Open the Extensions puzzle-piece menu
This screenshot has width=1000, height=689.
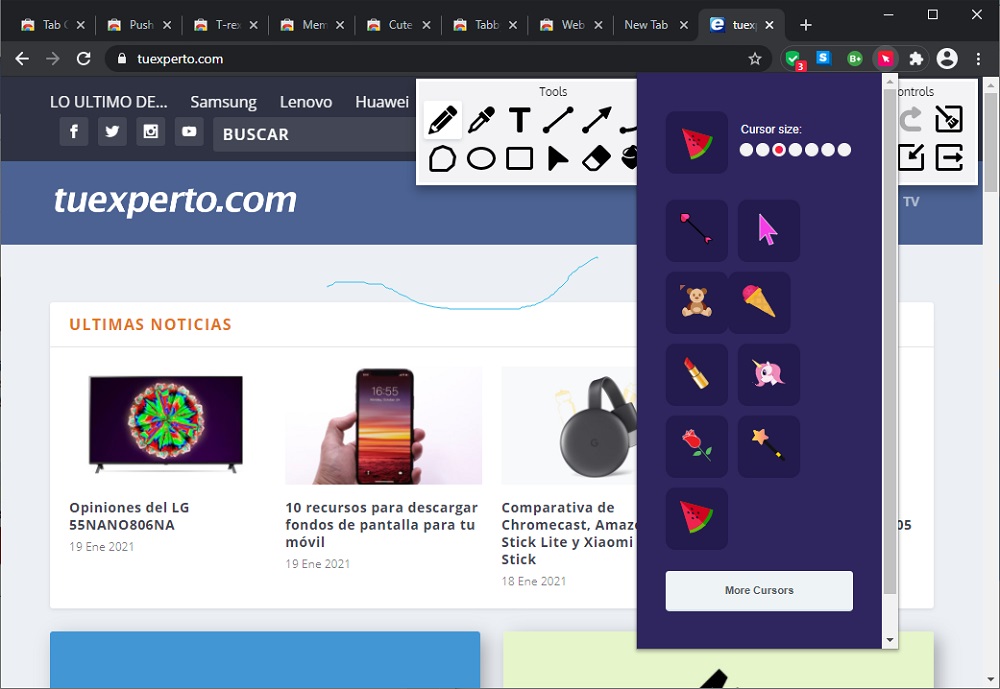(x=915, y=59)
